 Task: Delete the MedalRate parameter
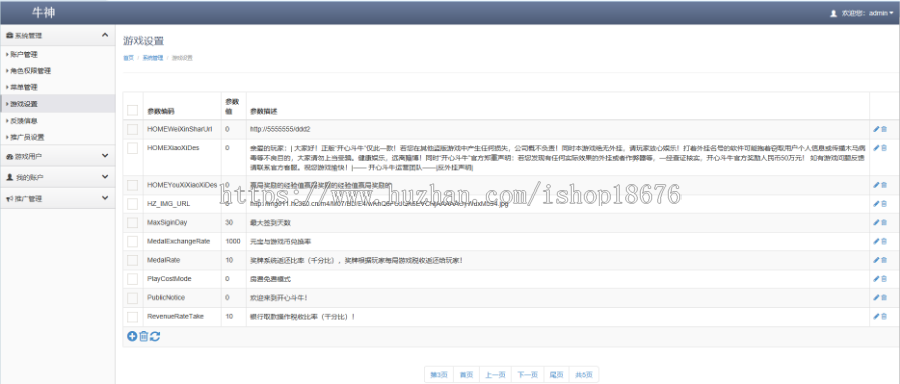coord(884,260)
